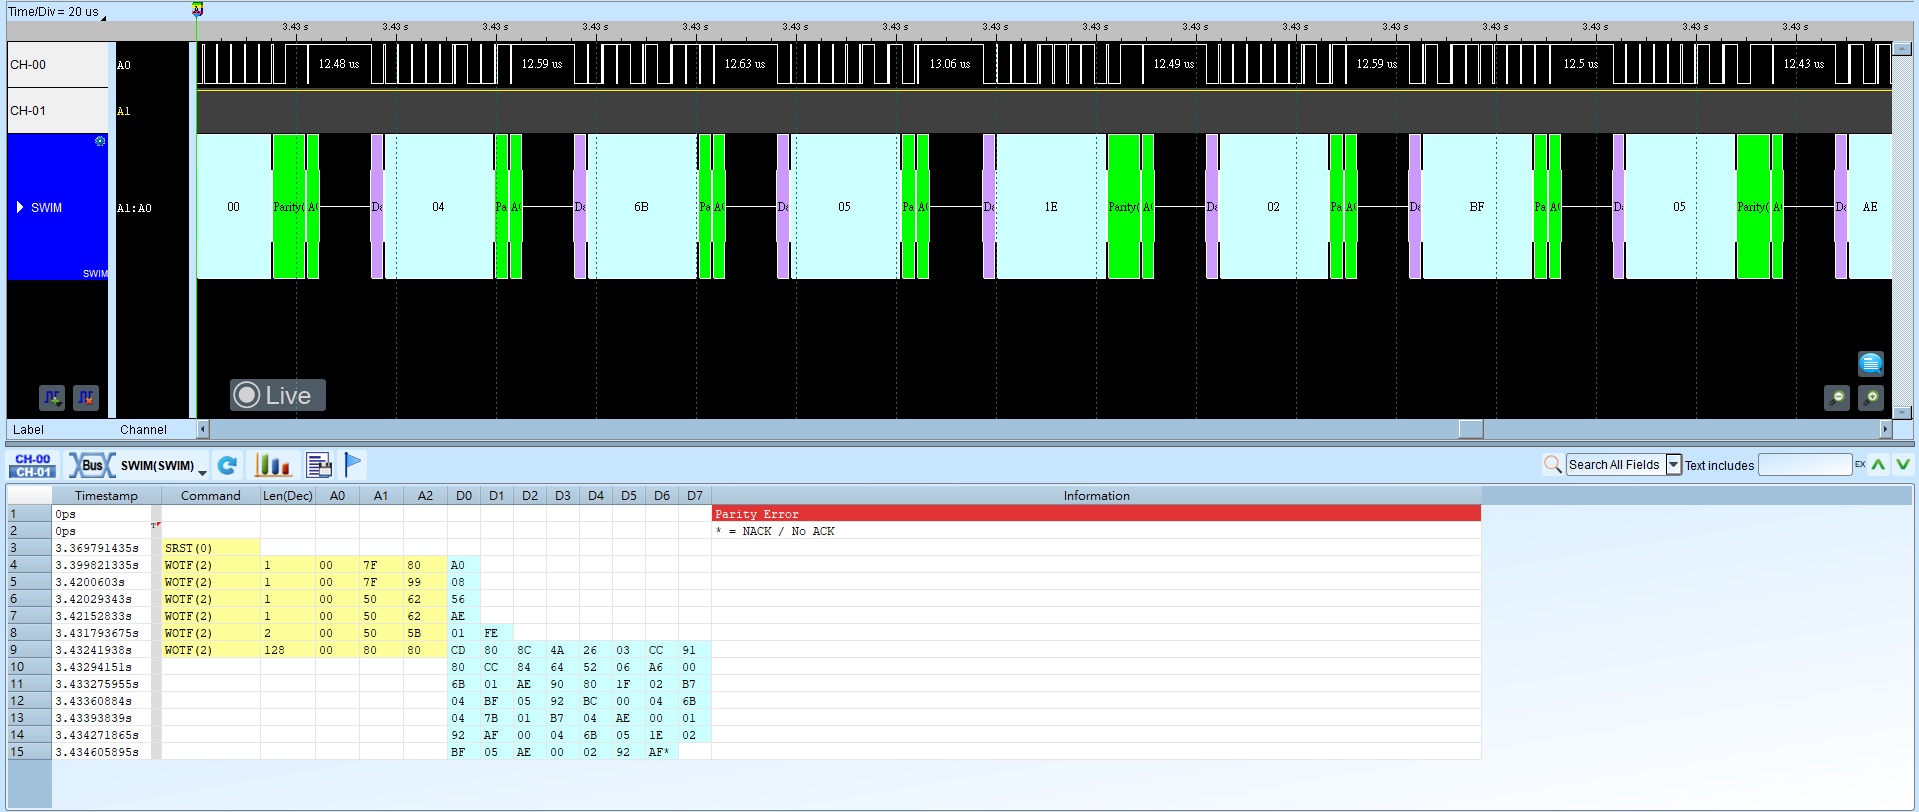Click the waveform horizontal scrollbar thumb
Image resolution: width=1919 pixels, height=812 pixels.
coord(1471,429)
